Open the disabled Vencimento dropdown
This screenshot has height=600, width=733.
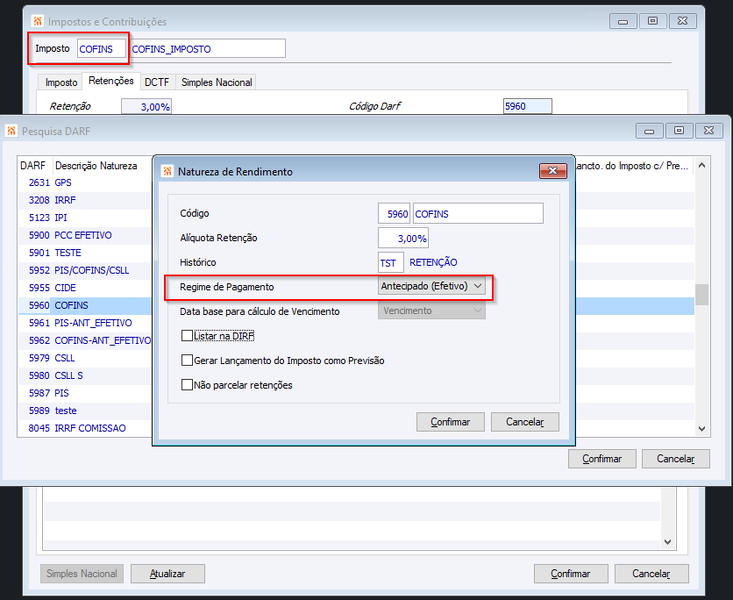tap(431, 311)
